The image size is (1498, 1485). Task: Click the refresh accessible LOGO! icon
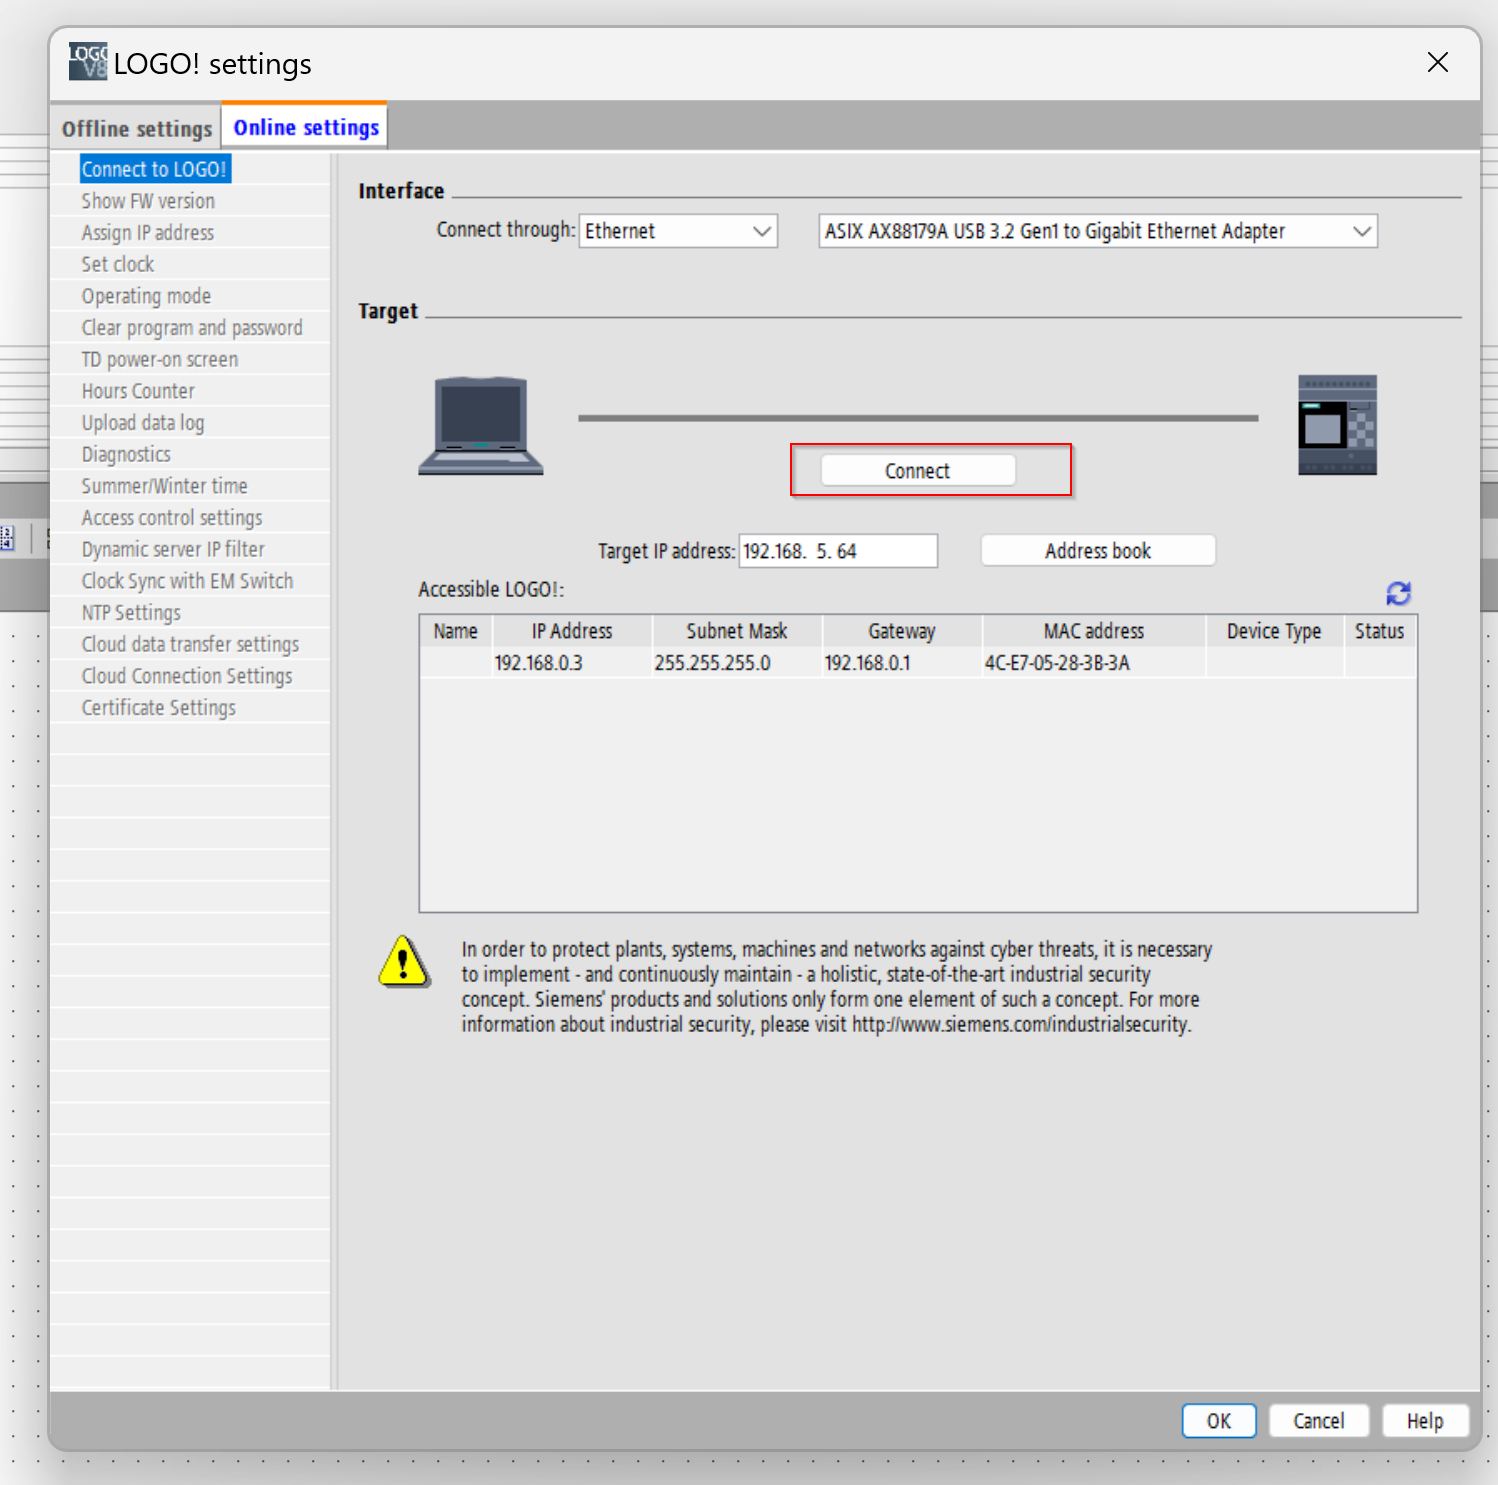[1398, 593]
